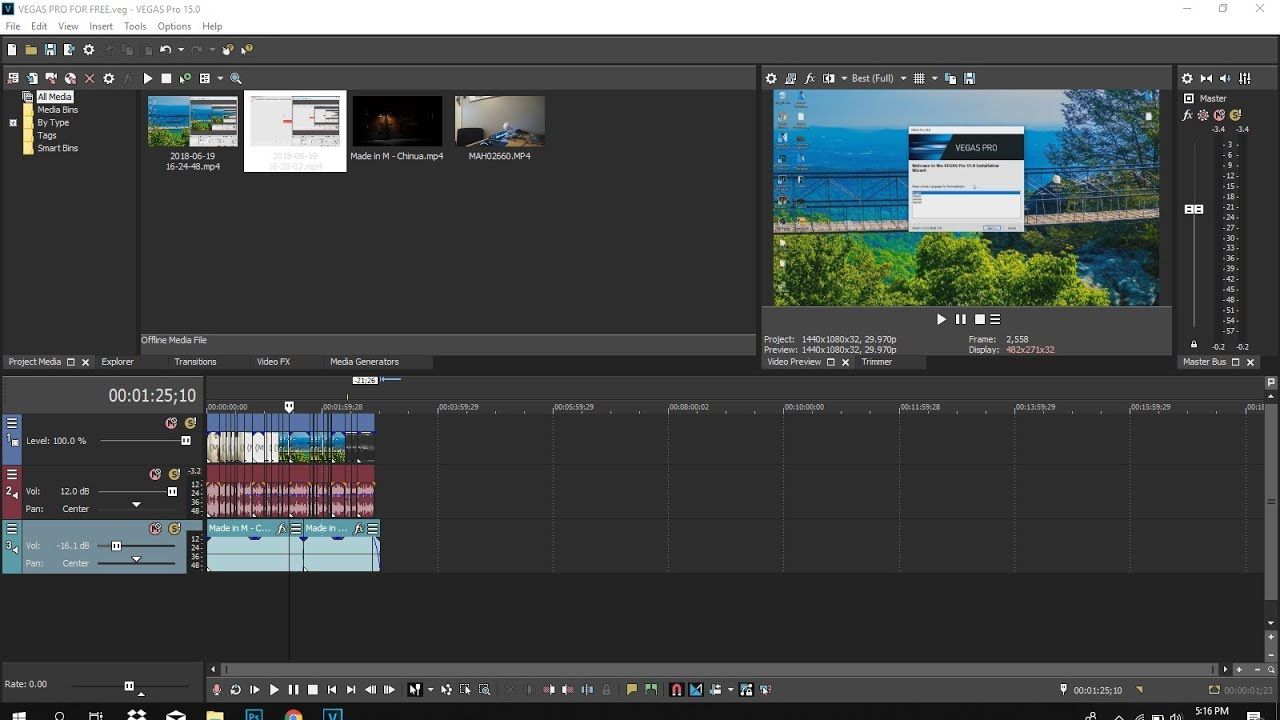Stop media preview in Project Media toolbar
This screenshot has width=1280, height=720.
click(x=166, y=78)
